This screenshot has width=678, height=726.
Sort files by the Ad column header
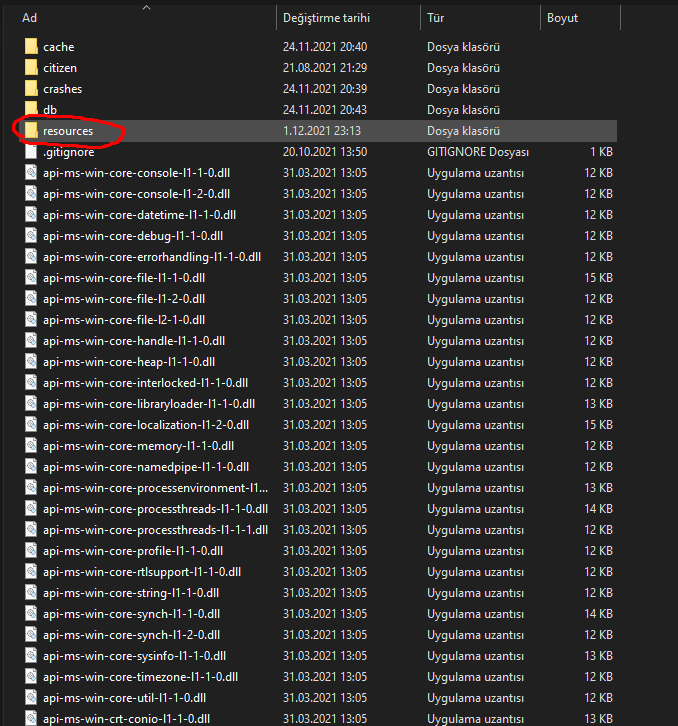pyautogui.click(x=29, y=18)
